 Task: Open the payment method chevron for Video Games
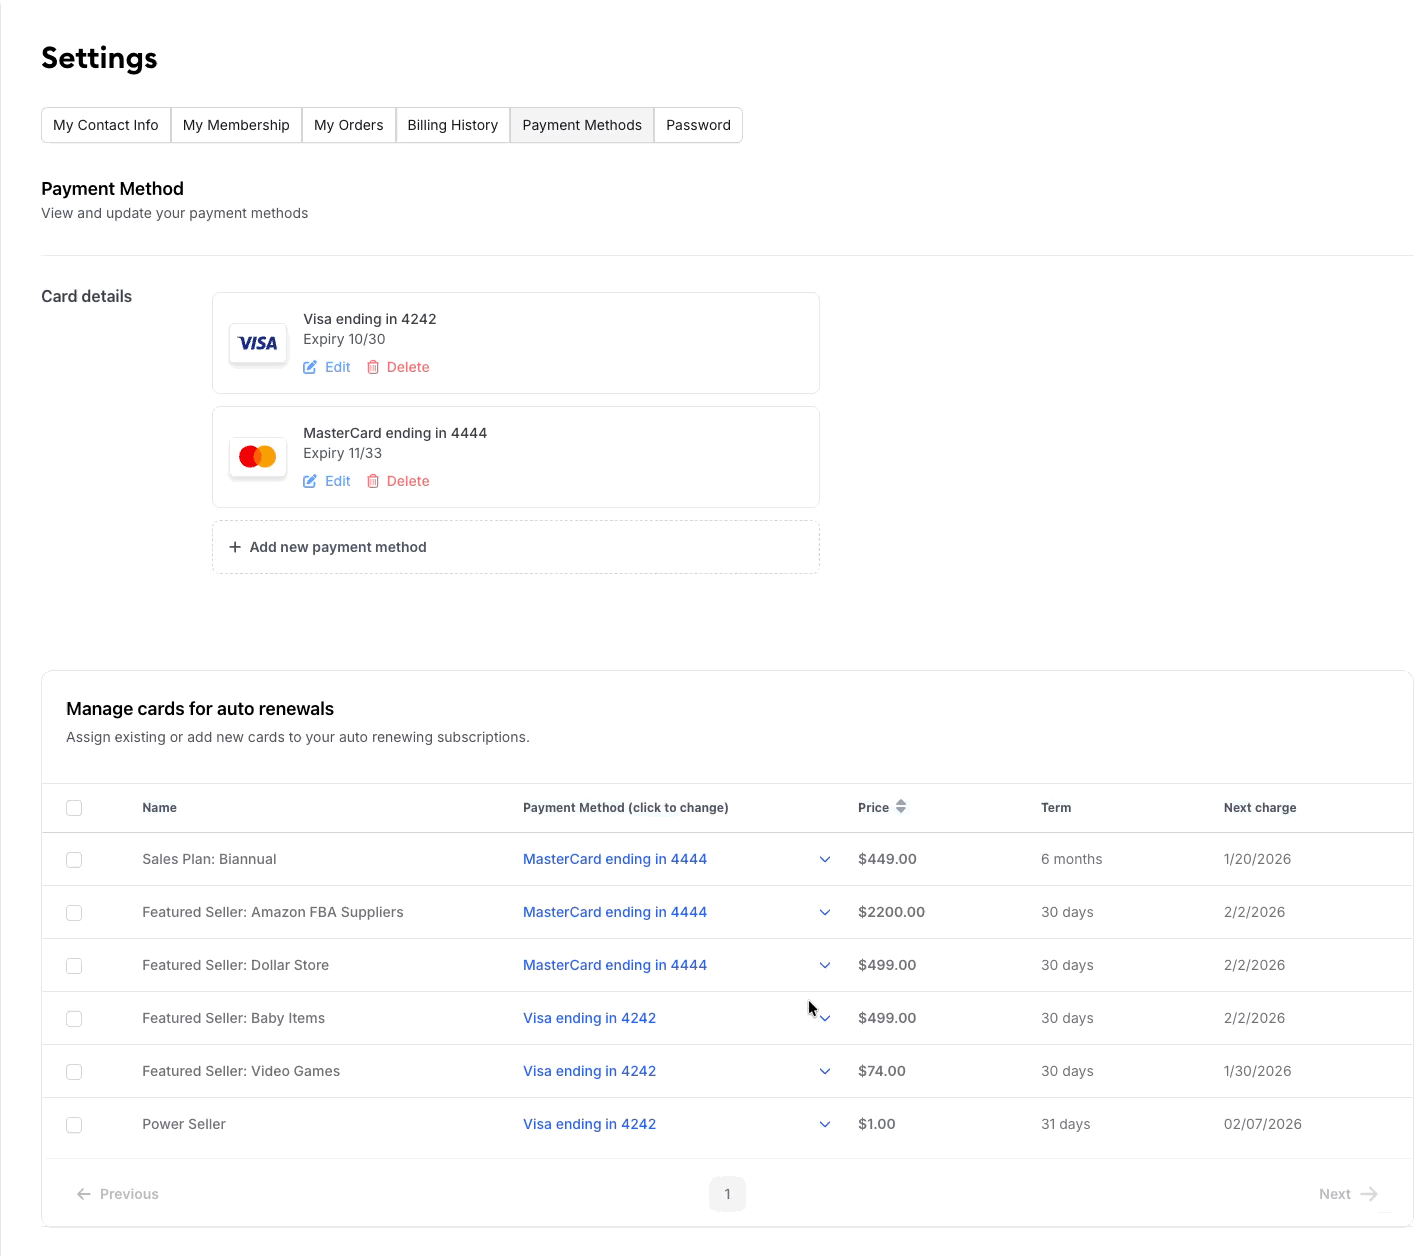click(x=825, y=1071)
